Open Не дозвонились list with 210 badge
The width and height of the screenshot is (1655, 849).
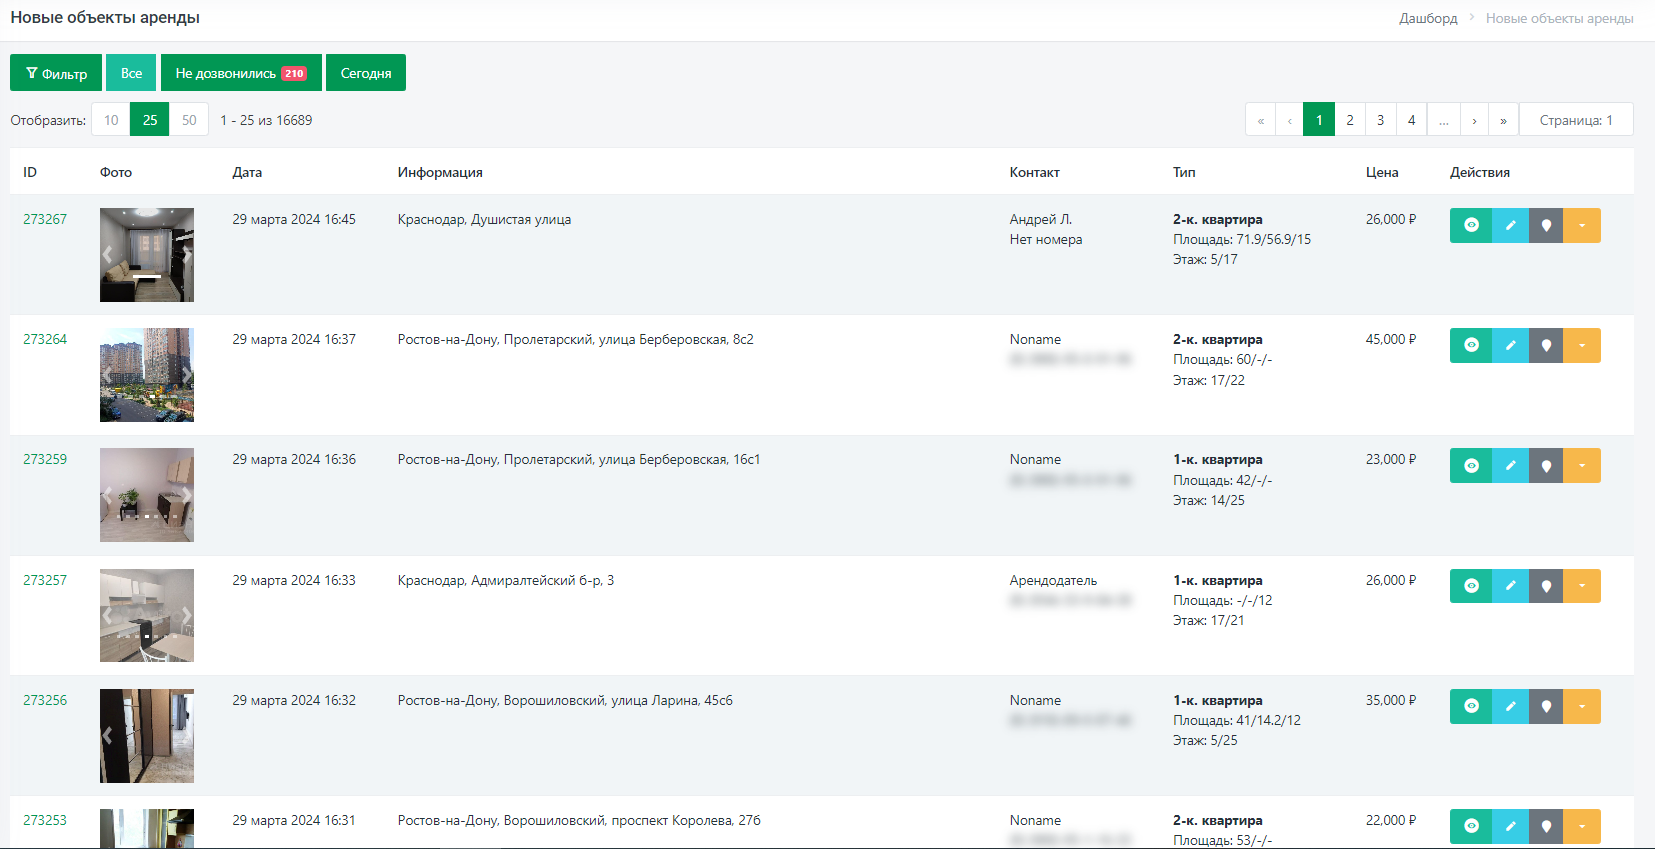241,73
